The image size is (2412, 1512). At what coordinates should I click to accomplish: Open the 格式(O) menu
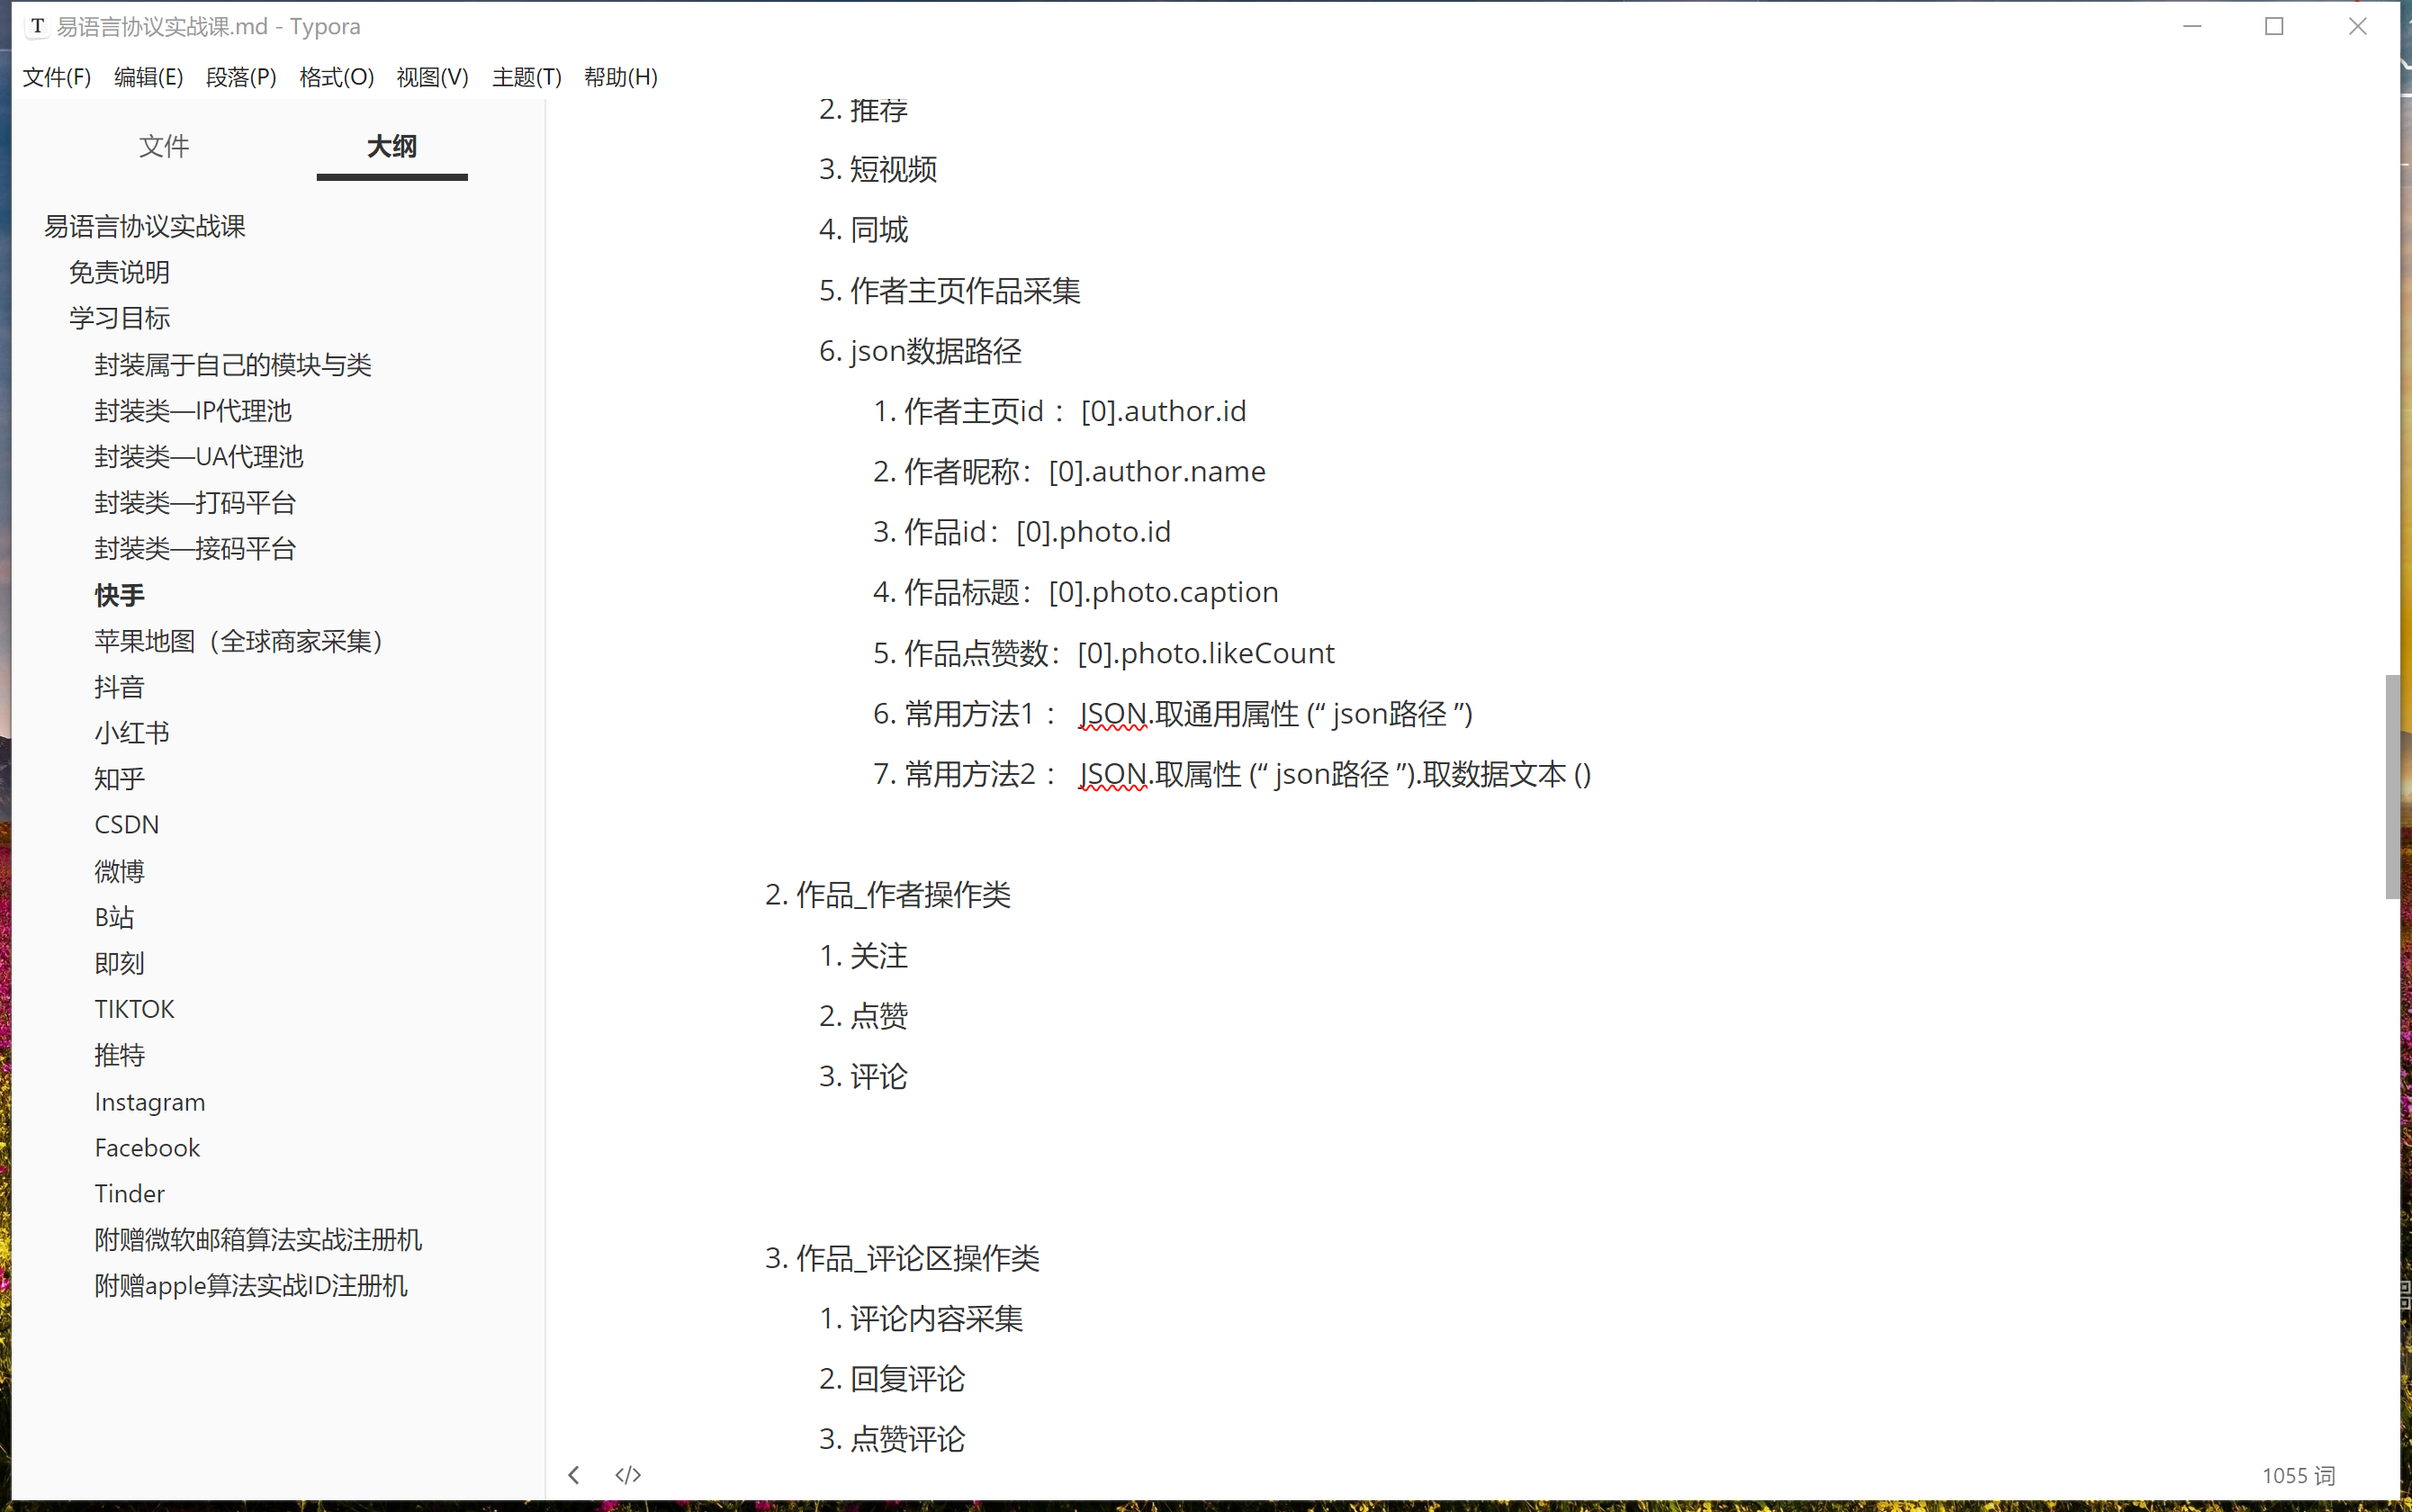pos(336,77)
